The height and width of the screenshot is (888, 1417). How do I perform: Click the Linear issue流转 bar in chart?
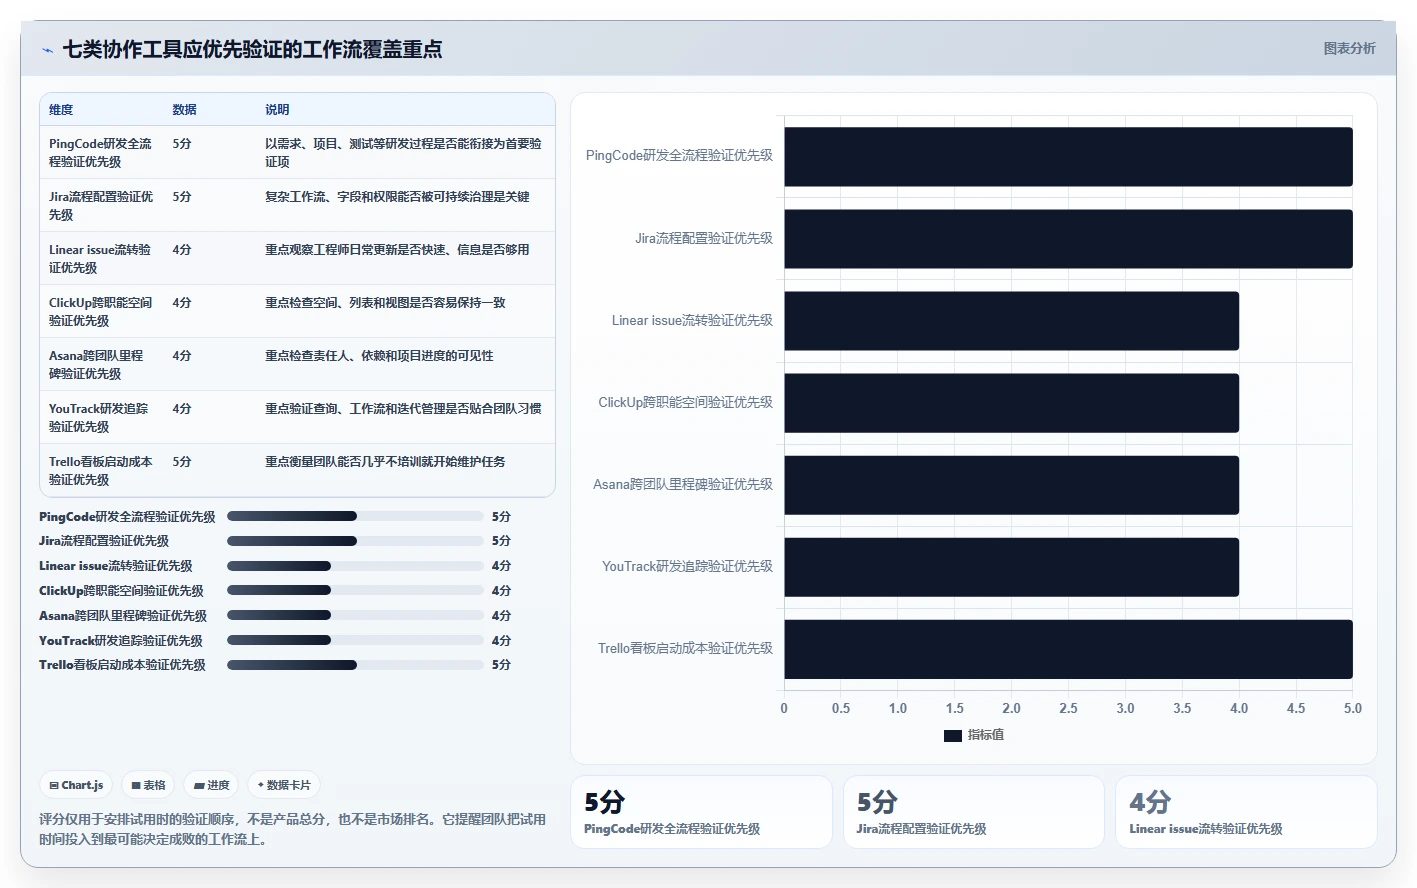pos(1011,321)
